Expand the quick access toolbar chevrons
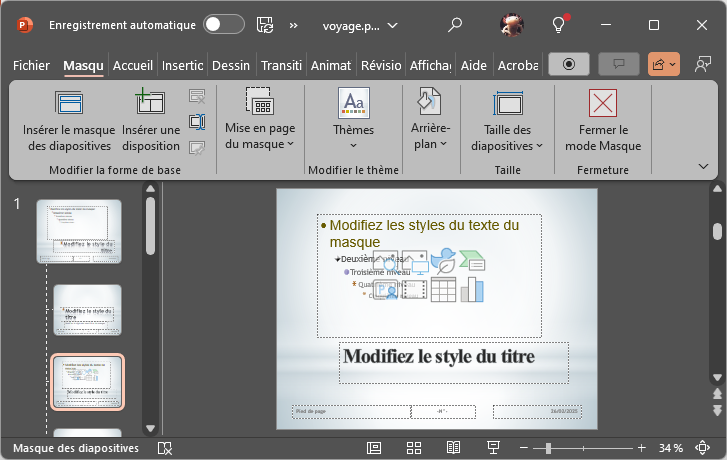727x460 pixels. tap(293, 26)
